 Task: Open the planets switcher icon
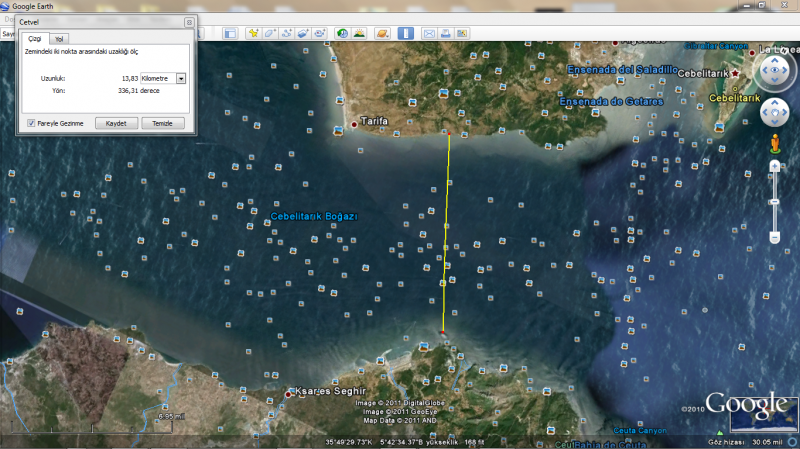click(x=381, y=33)
